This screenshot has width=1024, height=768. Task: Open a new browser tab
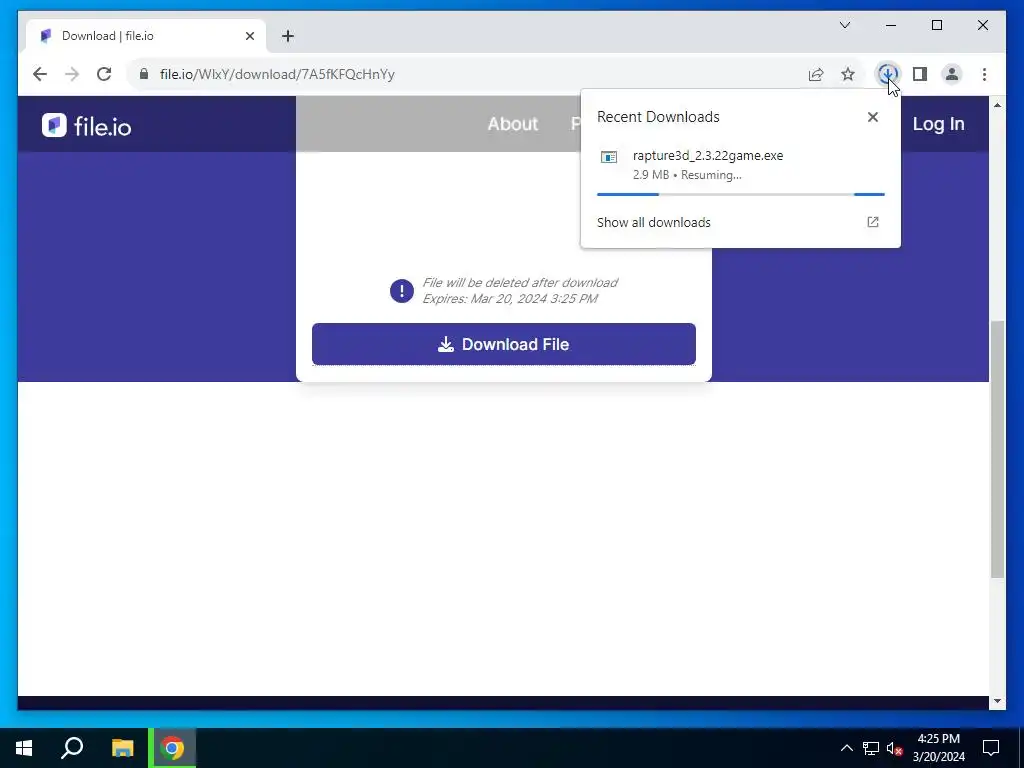287,36
